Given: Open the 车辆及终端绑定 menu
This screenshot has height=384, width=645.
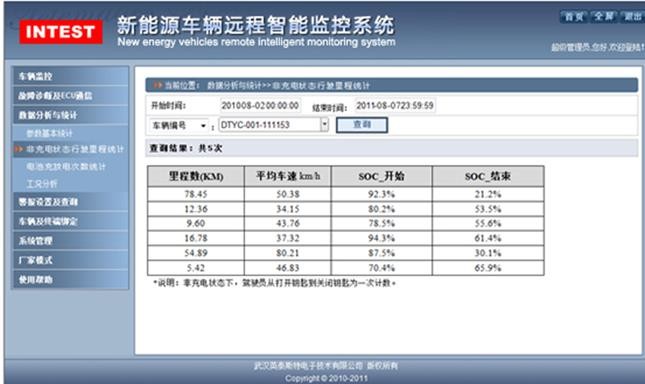Looking at the screenshot, I should [x=70, y=221].
